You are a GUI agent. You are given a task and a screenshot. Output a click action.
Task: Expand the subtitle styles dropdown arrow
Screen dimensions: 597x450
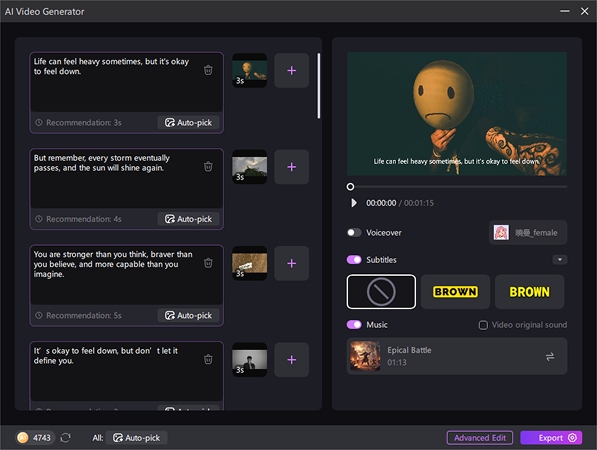560,260
